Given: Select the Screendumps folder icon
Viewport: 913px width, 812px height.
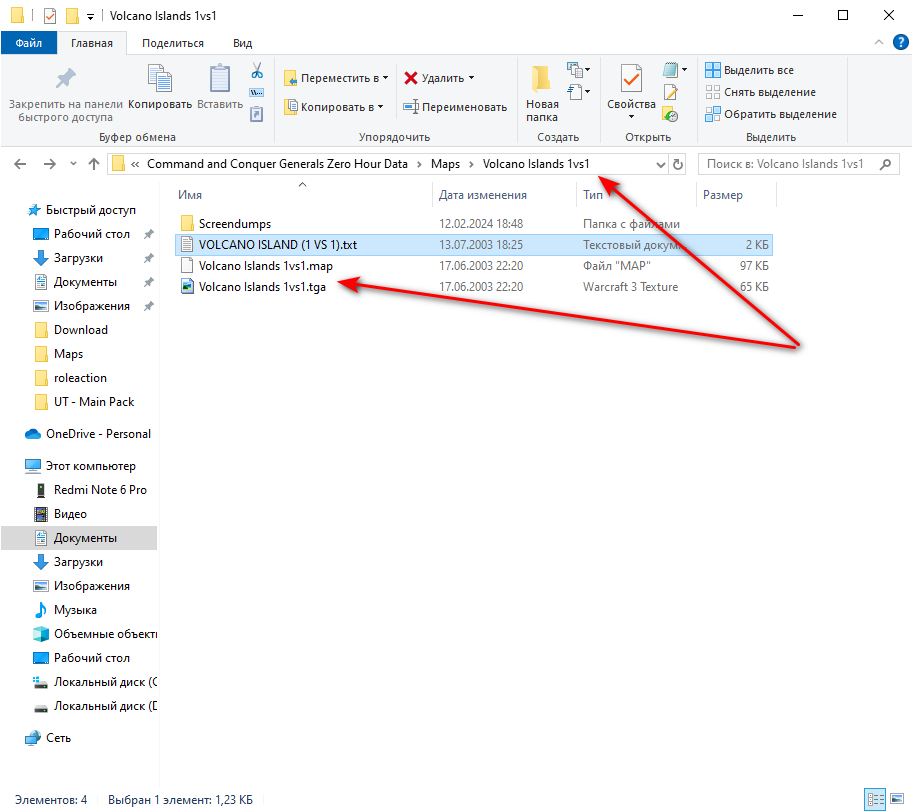Looking at the screenshot, I should pyautogui.click(x=187, y=224).
